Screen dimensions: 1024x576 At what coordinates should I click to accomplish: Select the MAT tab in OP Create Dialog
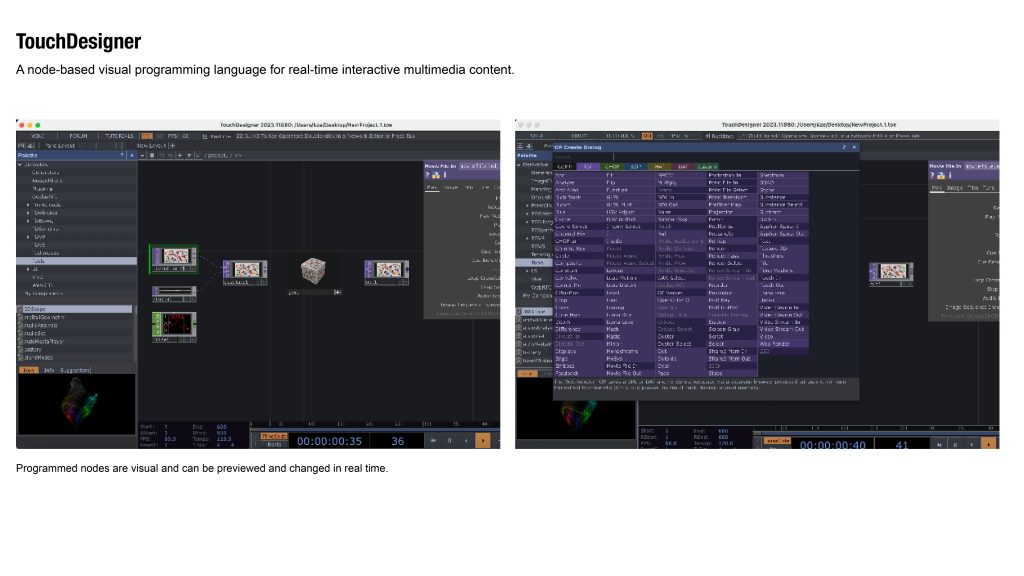pyautogui.click(x=659, y=167)
